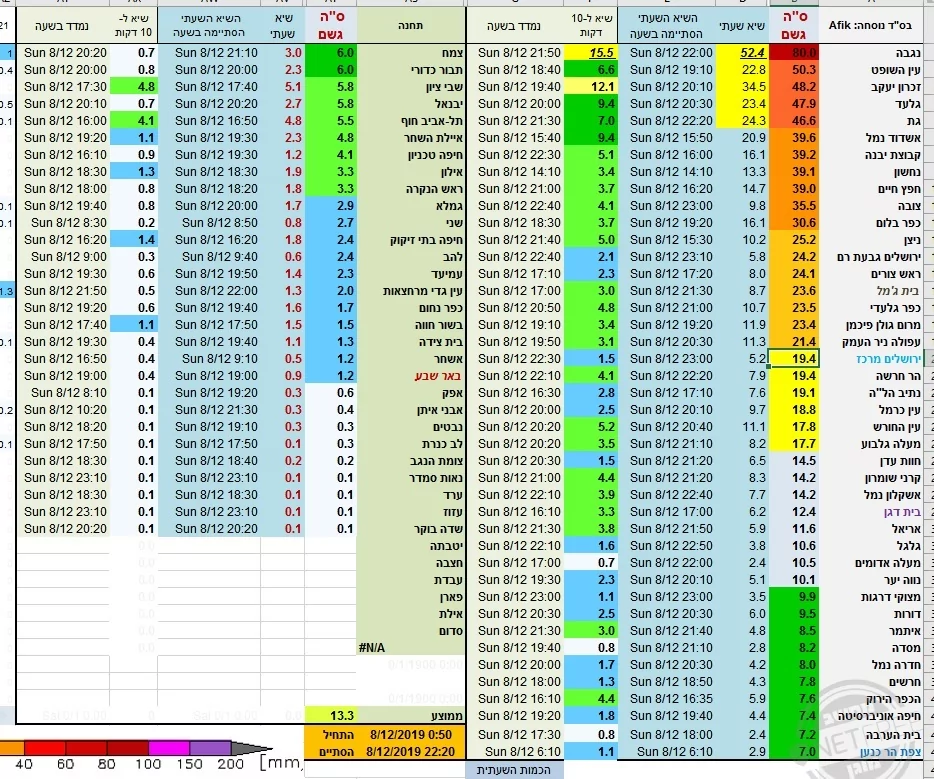This screenshot has width=934, height=779.
Task: Click the תחנה column header
Action: click(x=411, y=20)
